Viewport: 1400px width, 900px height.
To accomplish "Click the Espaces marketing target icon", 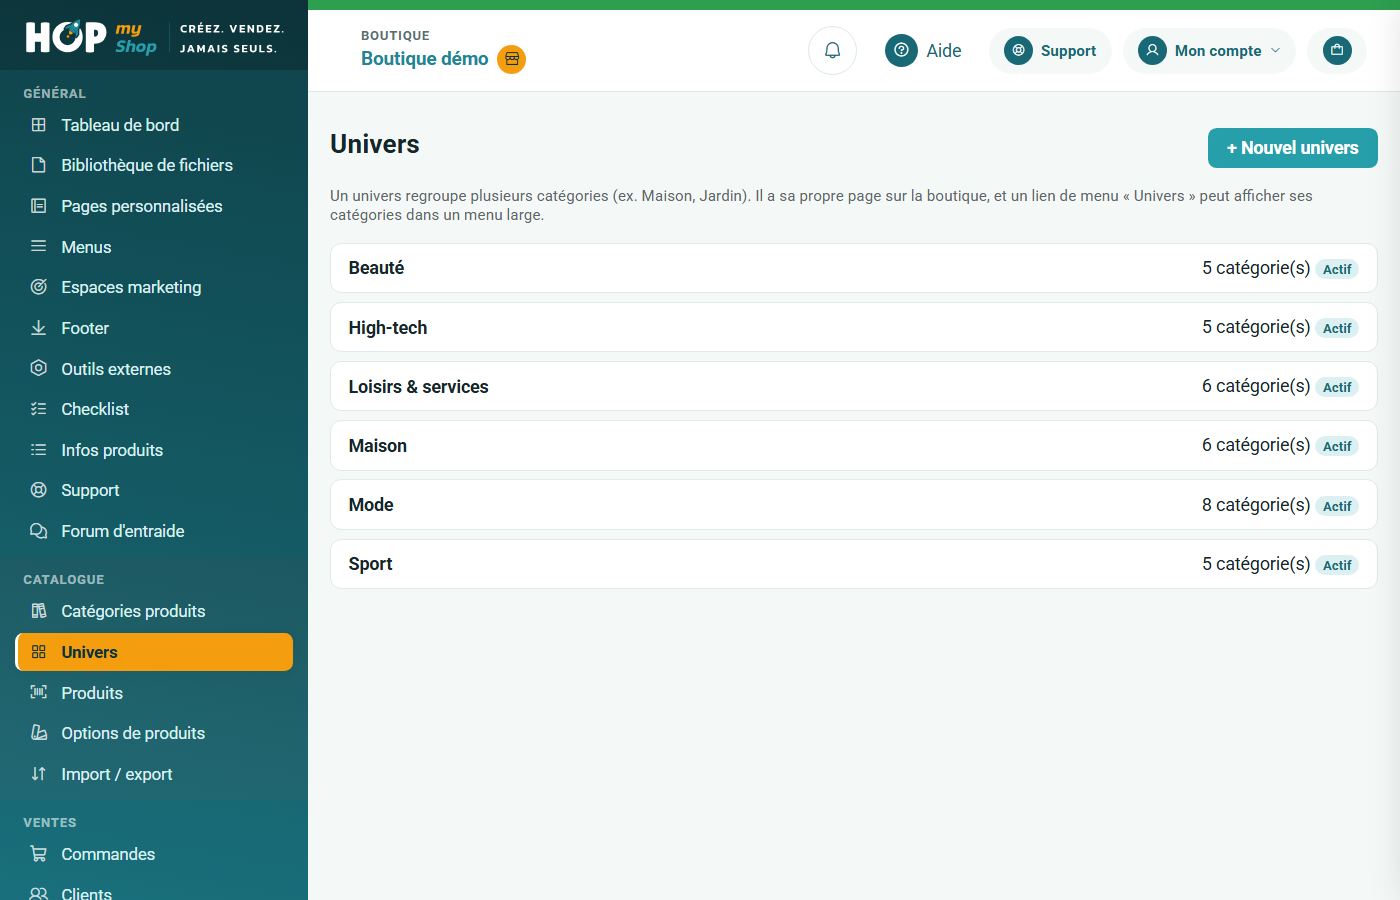I will [39, 287].
